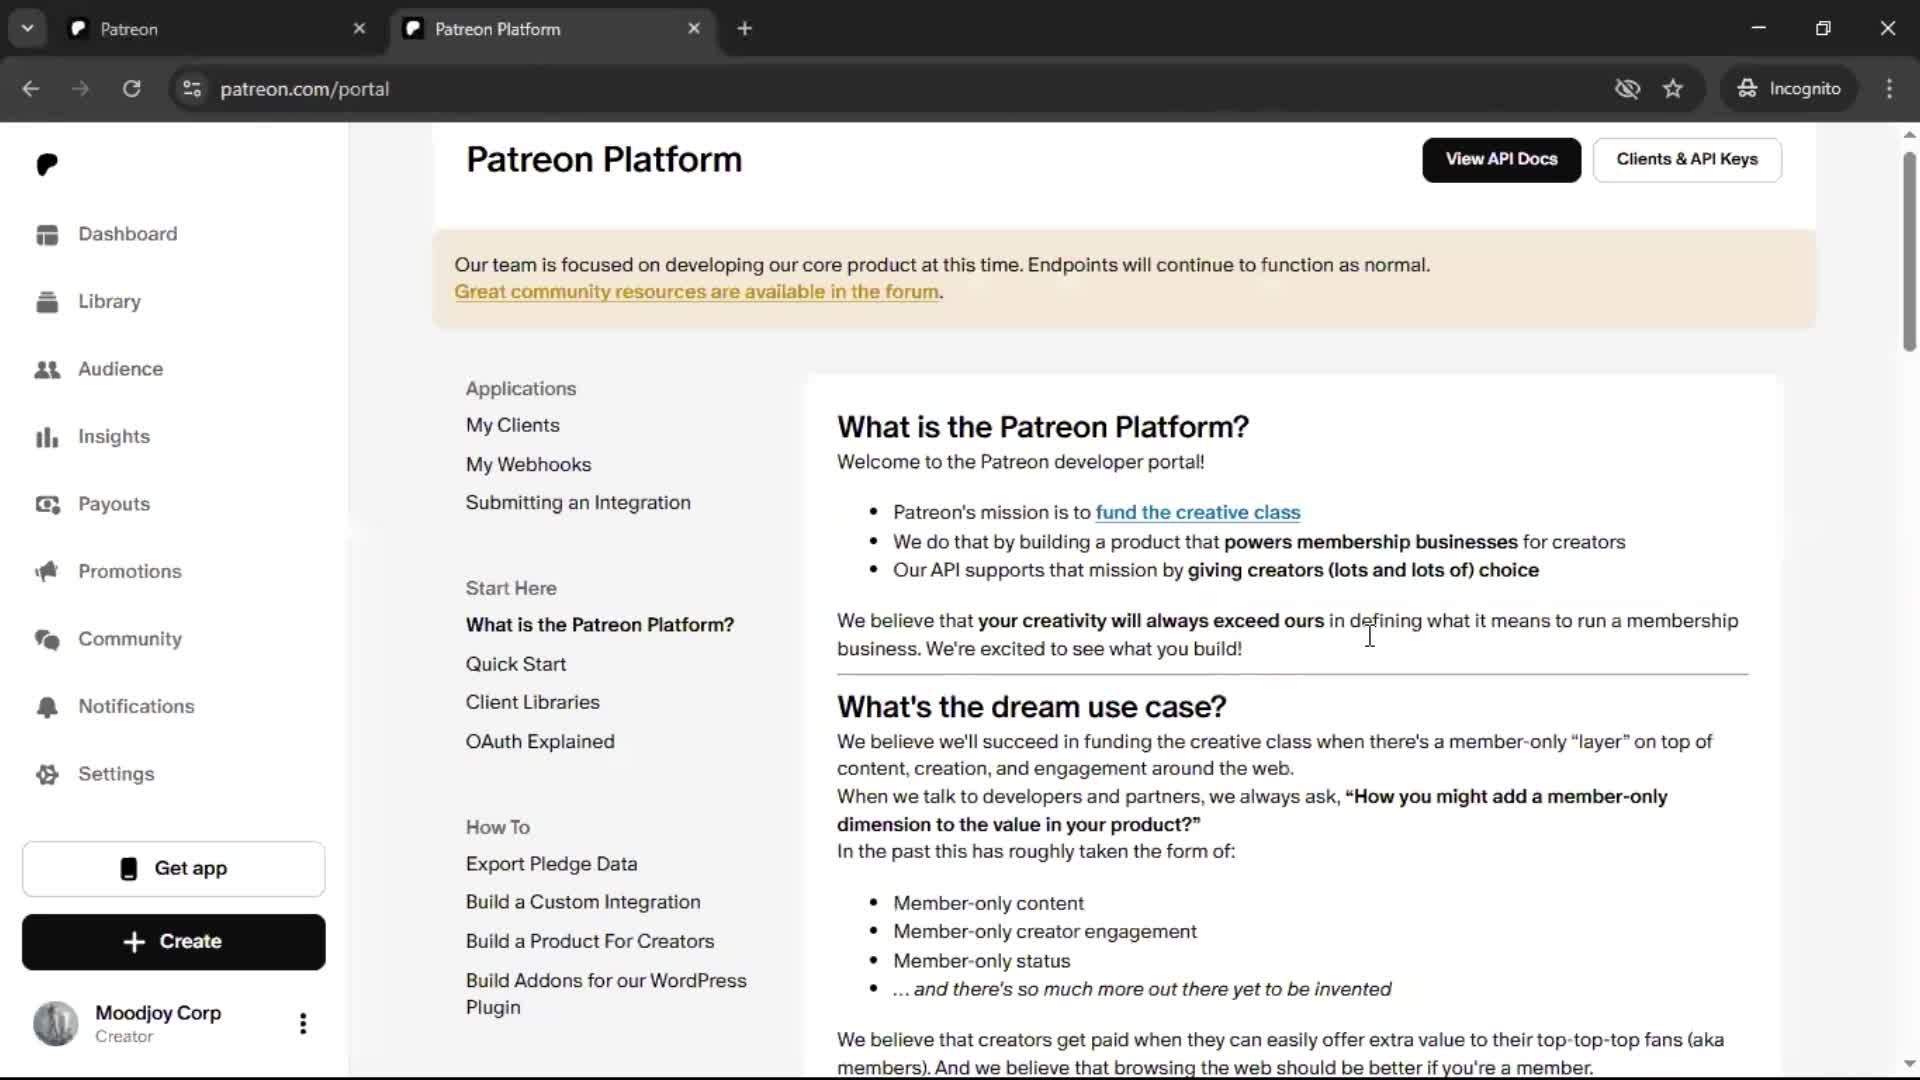Open My Webhooks link

[x=528, y=465]
